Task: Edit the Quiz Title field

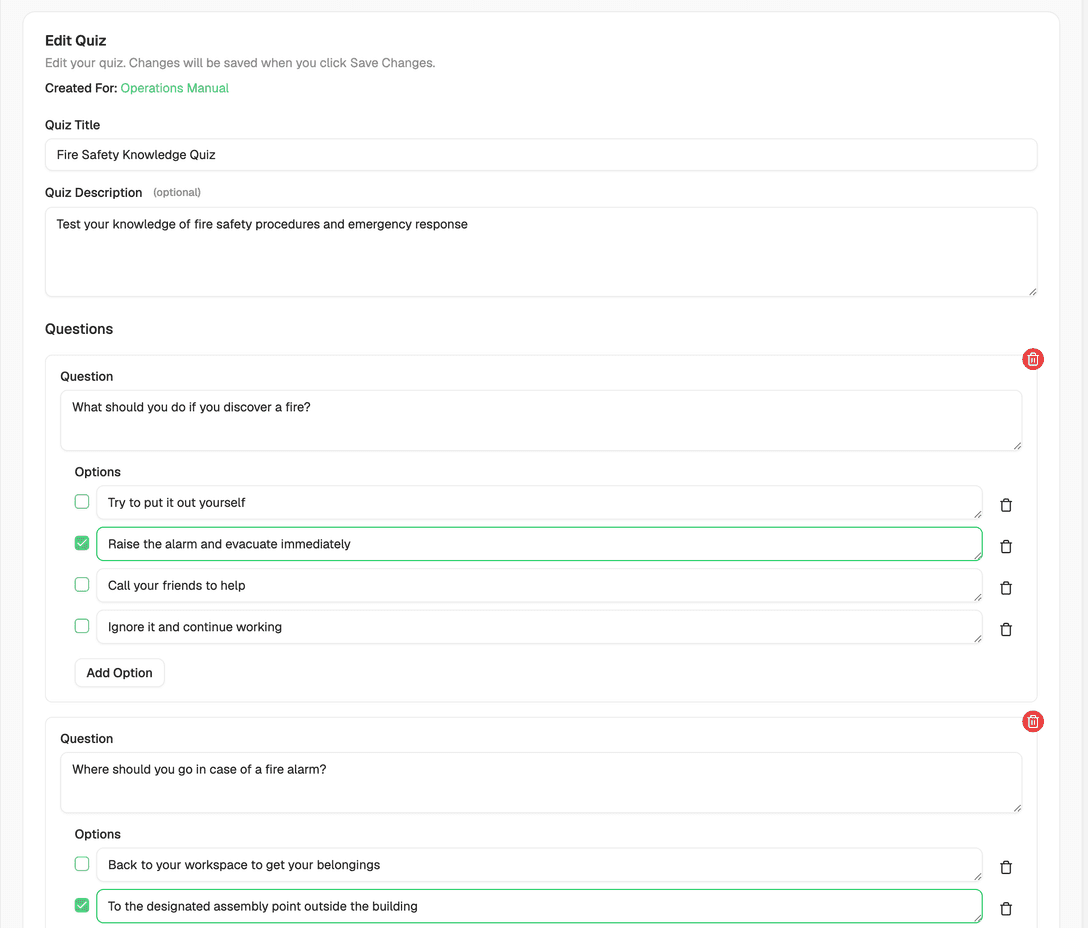Action: (x=541, y=155)
